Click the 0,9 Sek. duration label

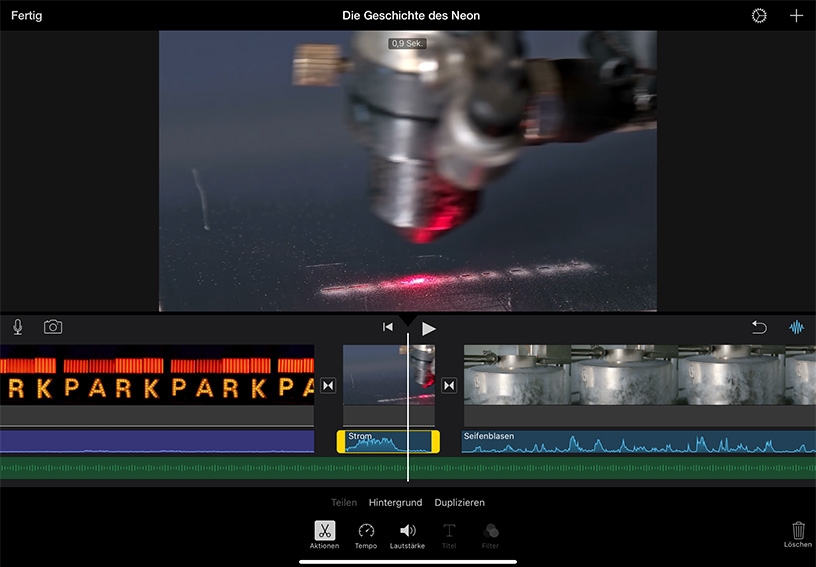click(x=407, y=44)
